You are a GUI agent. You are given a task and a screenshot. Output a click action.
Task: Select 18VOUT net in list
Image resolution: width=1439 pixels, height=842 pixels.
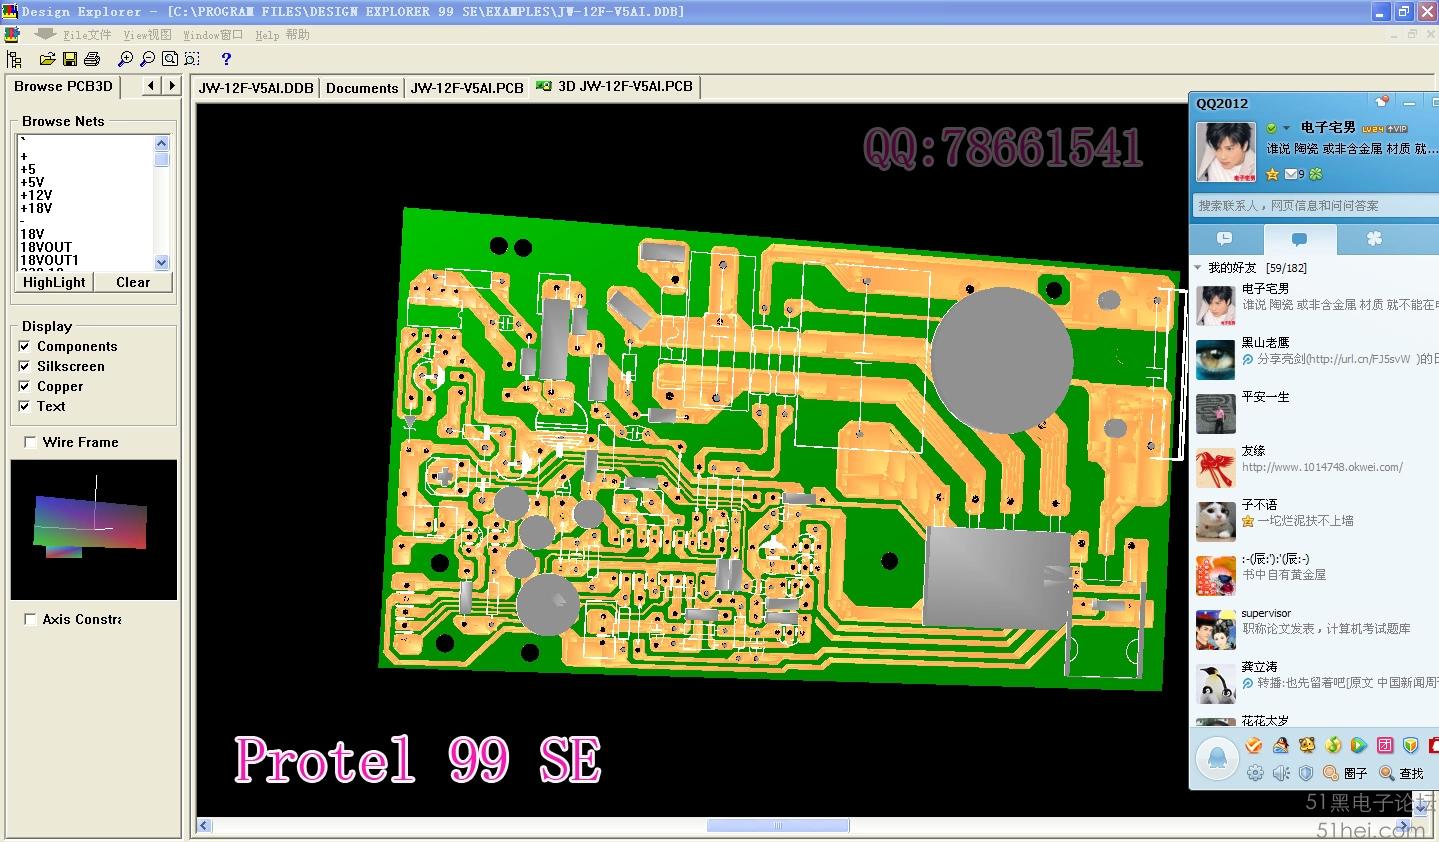[x=46, y=248]
